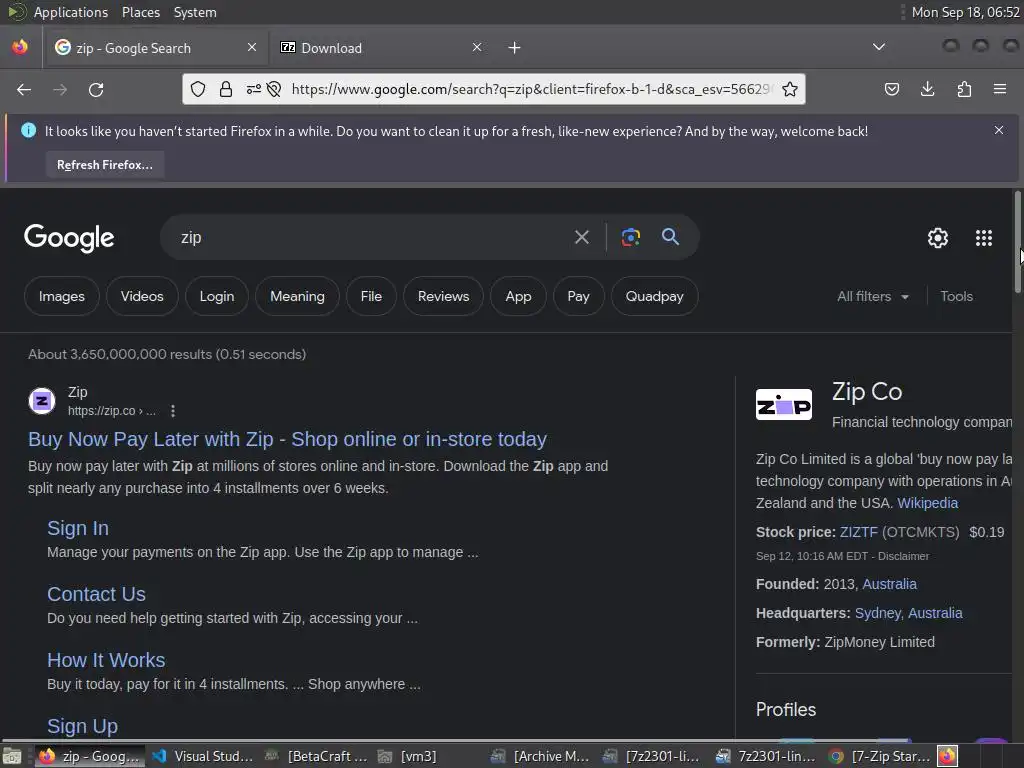Open the How It Works sitelink
The height and width of the screenshot is (768, 1024).
[106, 660]
